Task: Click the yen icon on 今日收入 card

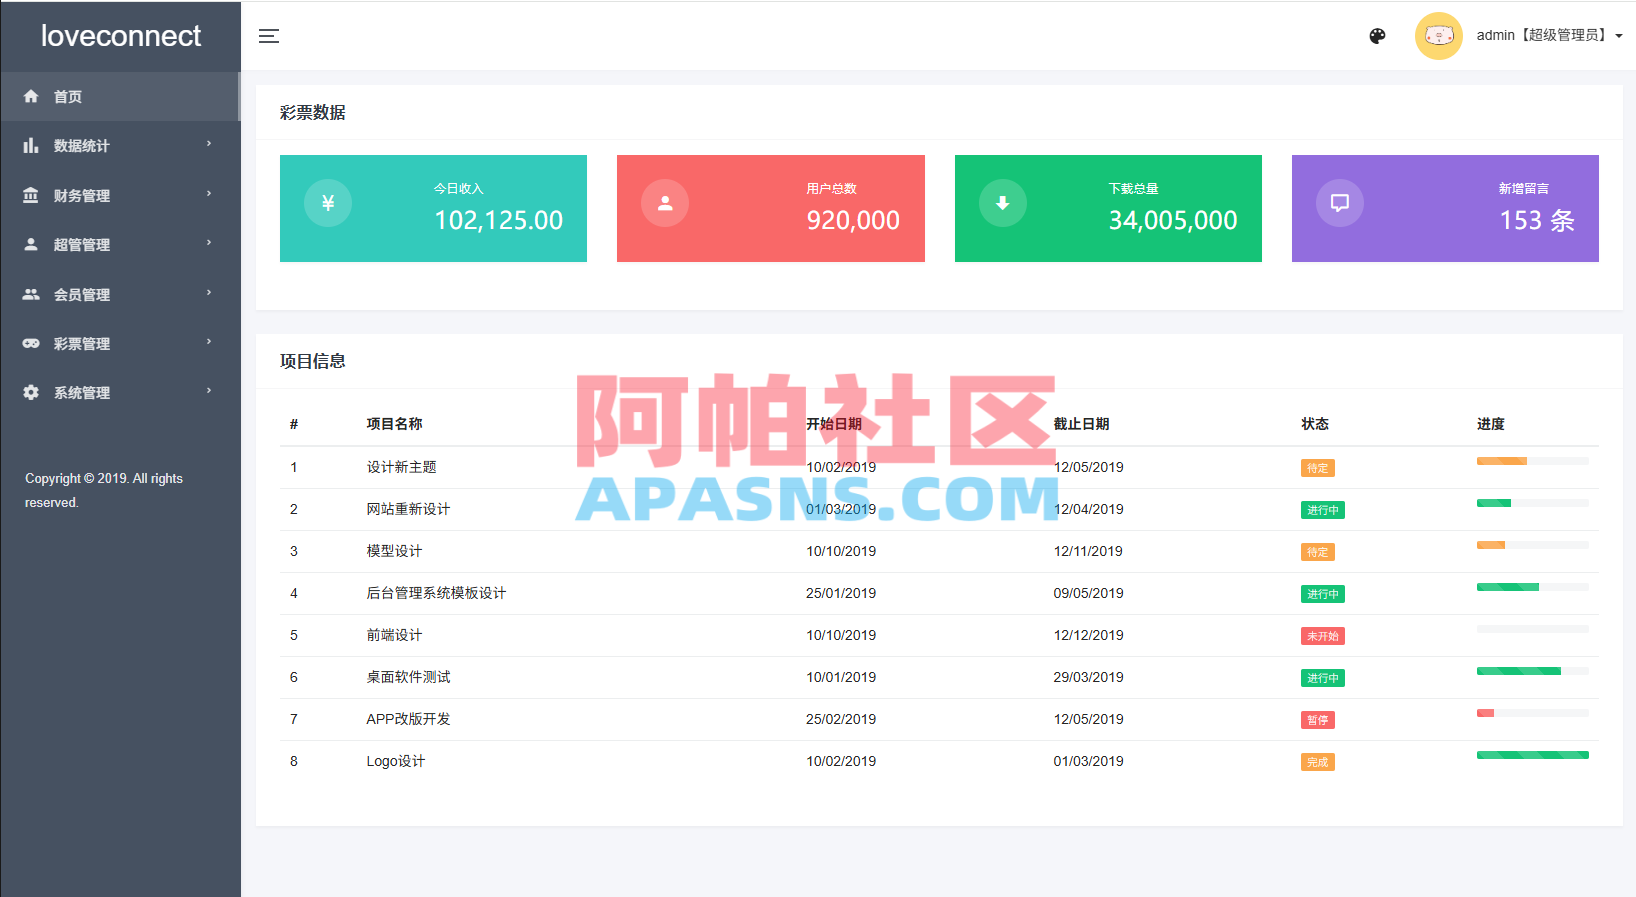Action: (328, 203)
